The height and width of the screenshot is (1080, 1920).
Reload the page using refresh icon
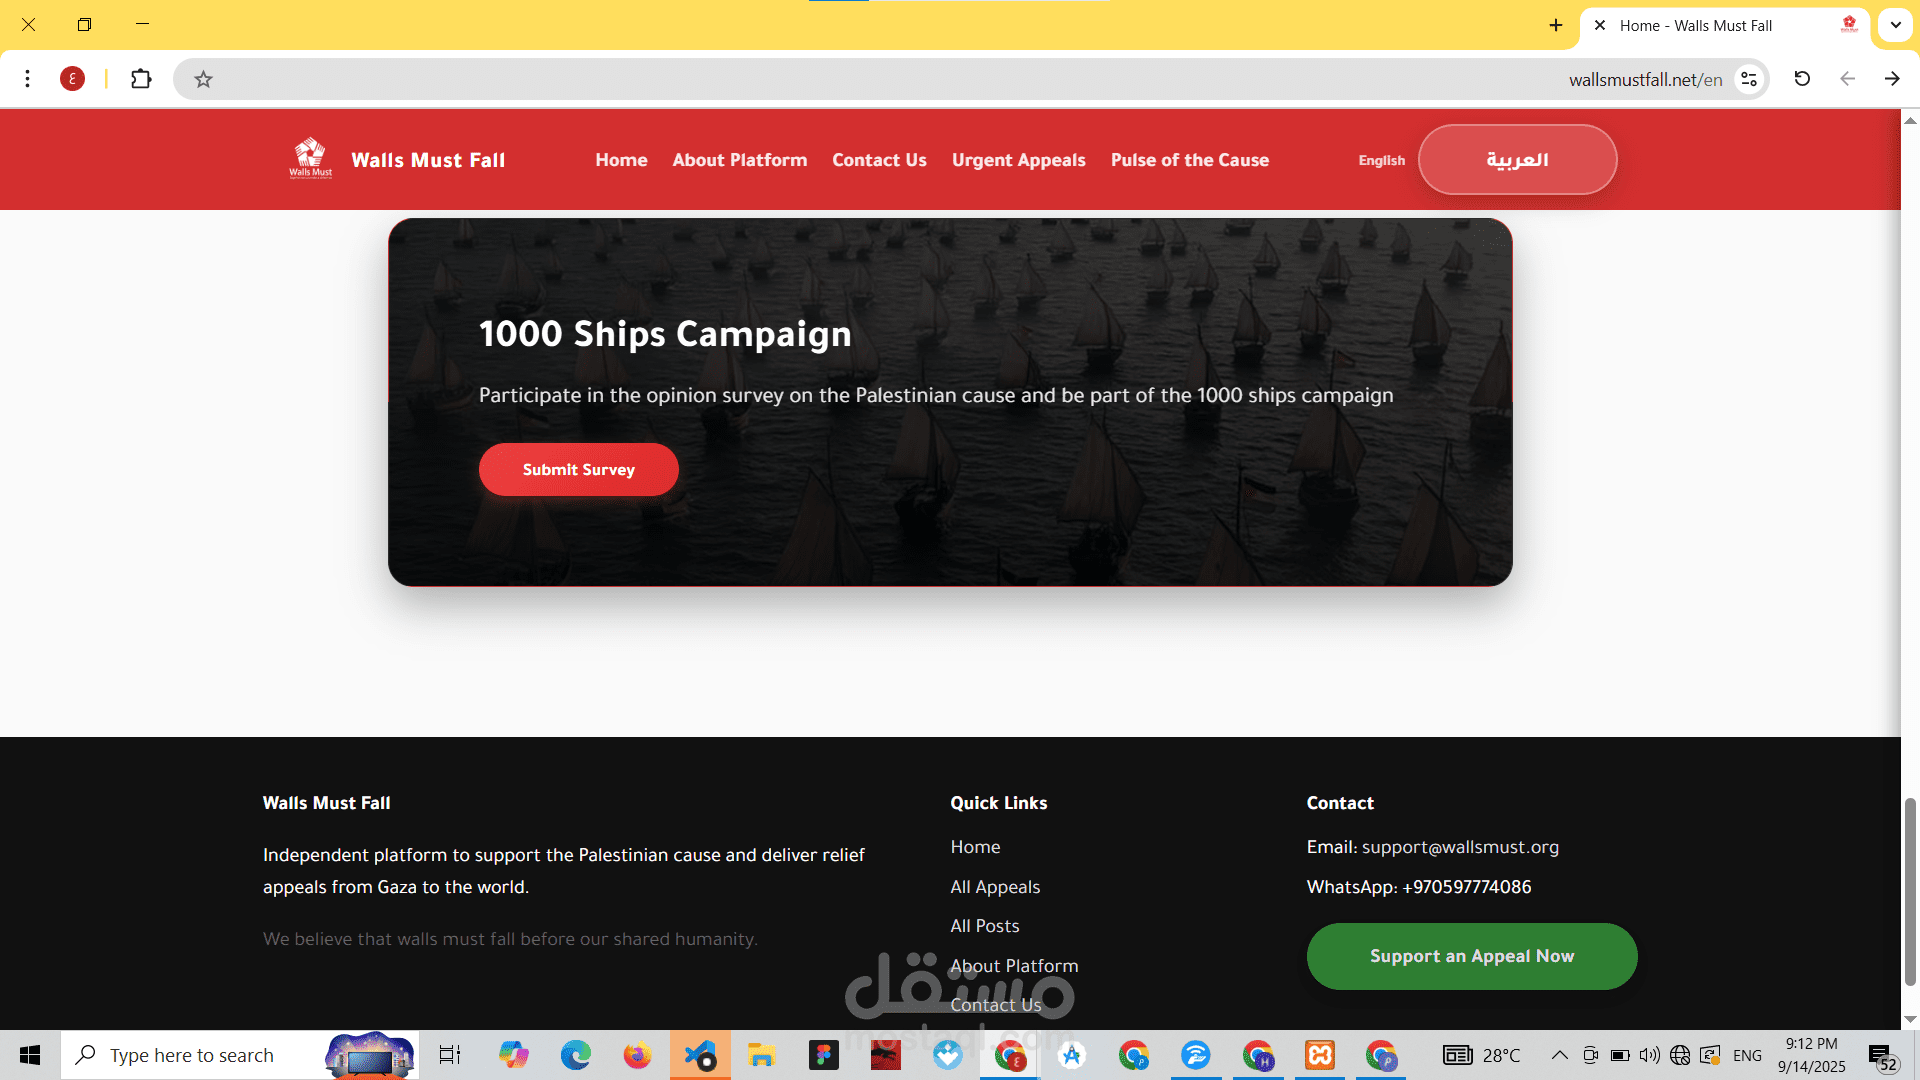[x=1802, y=79]
